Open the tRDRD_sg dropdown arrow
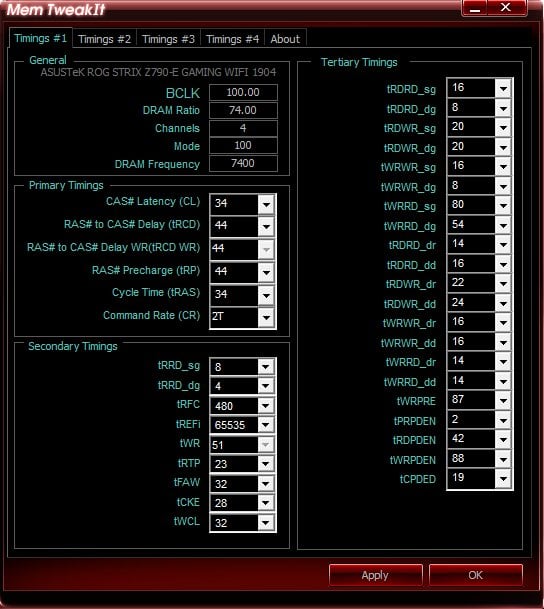544x609 pixels. (x=503, y=89)
